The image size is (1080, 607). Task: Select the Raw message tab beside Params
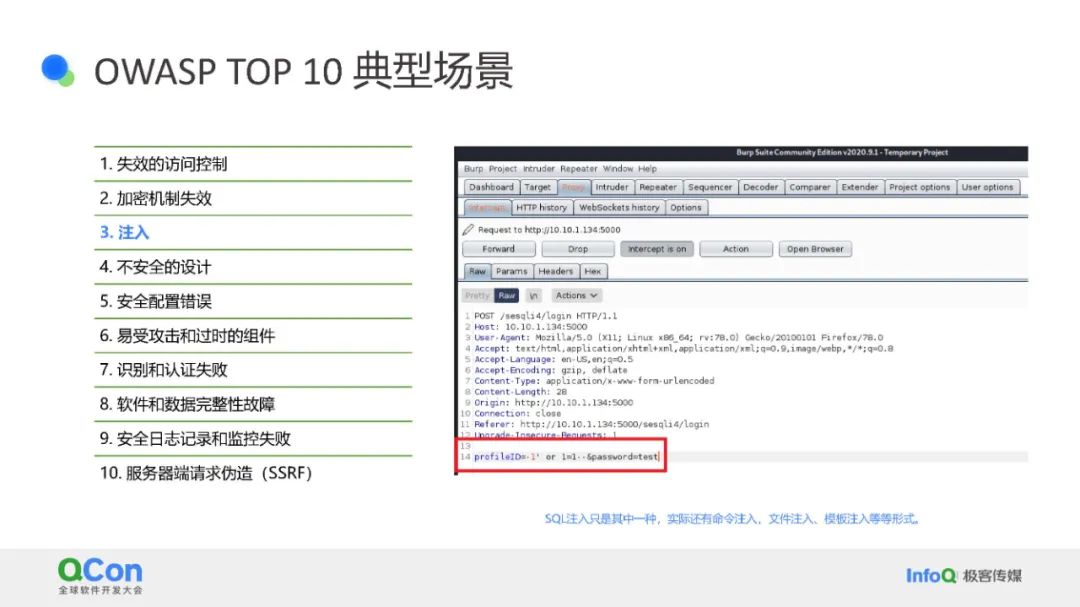(477, 271)
